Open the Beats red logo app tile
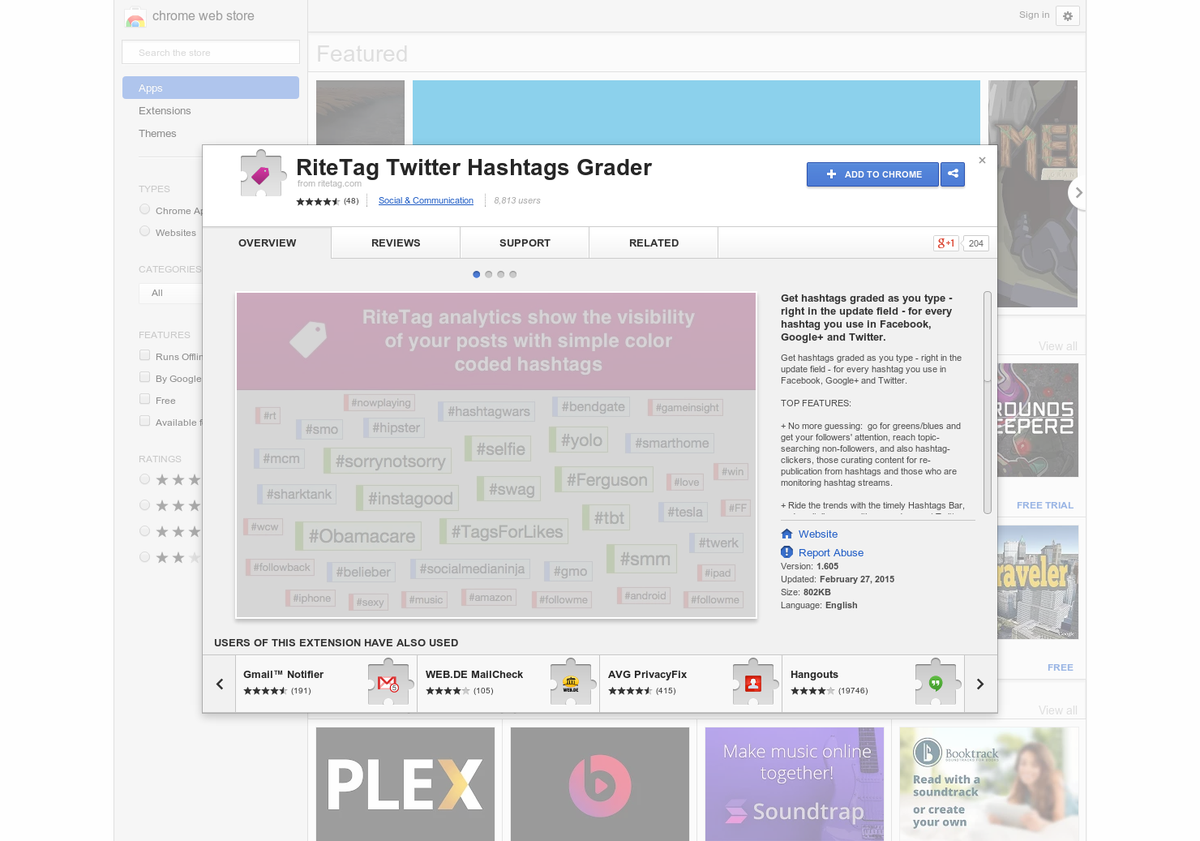Screen dimensions: 1200x841 point(600,784)
